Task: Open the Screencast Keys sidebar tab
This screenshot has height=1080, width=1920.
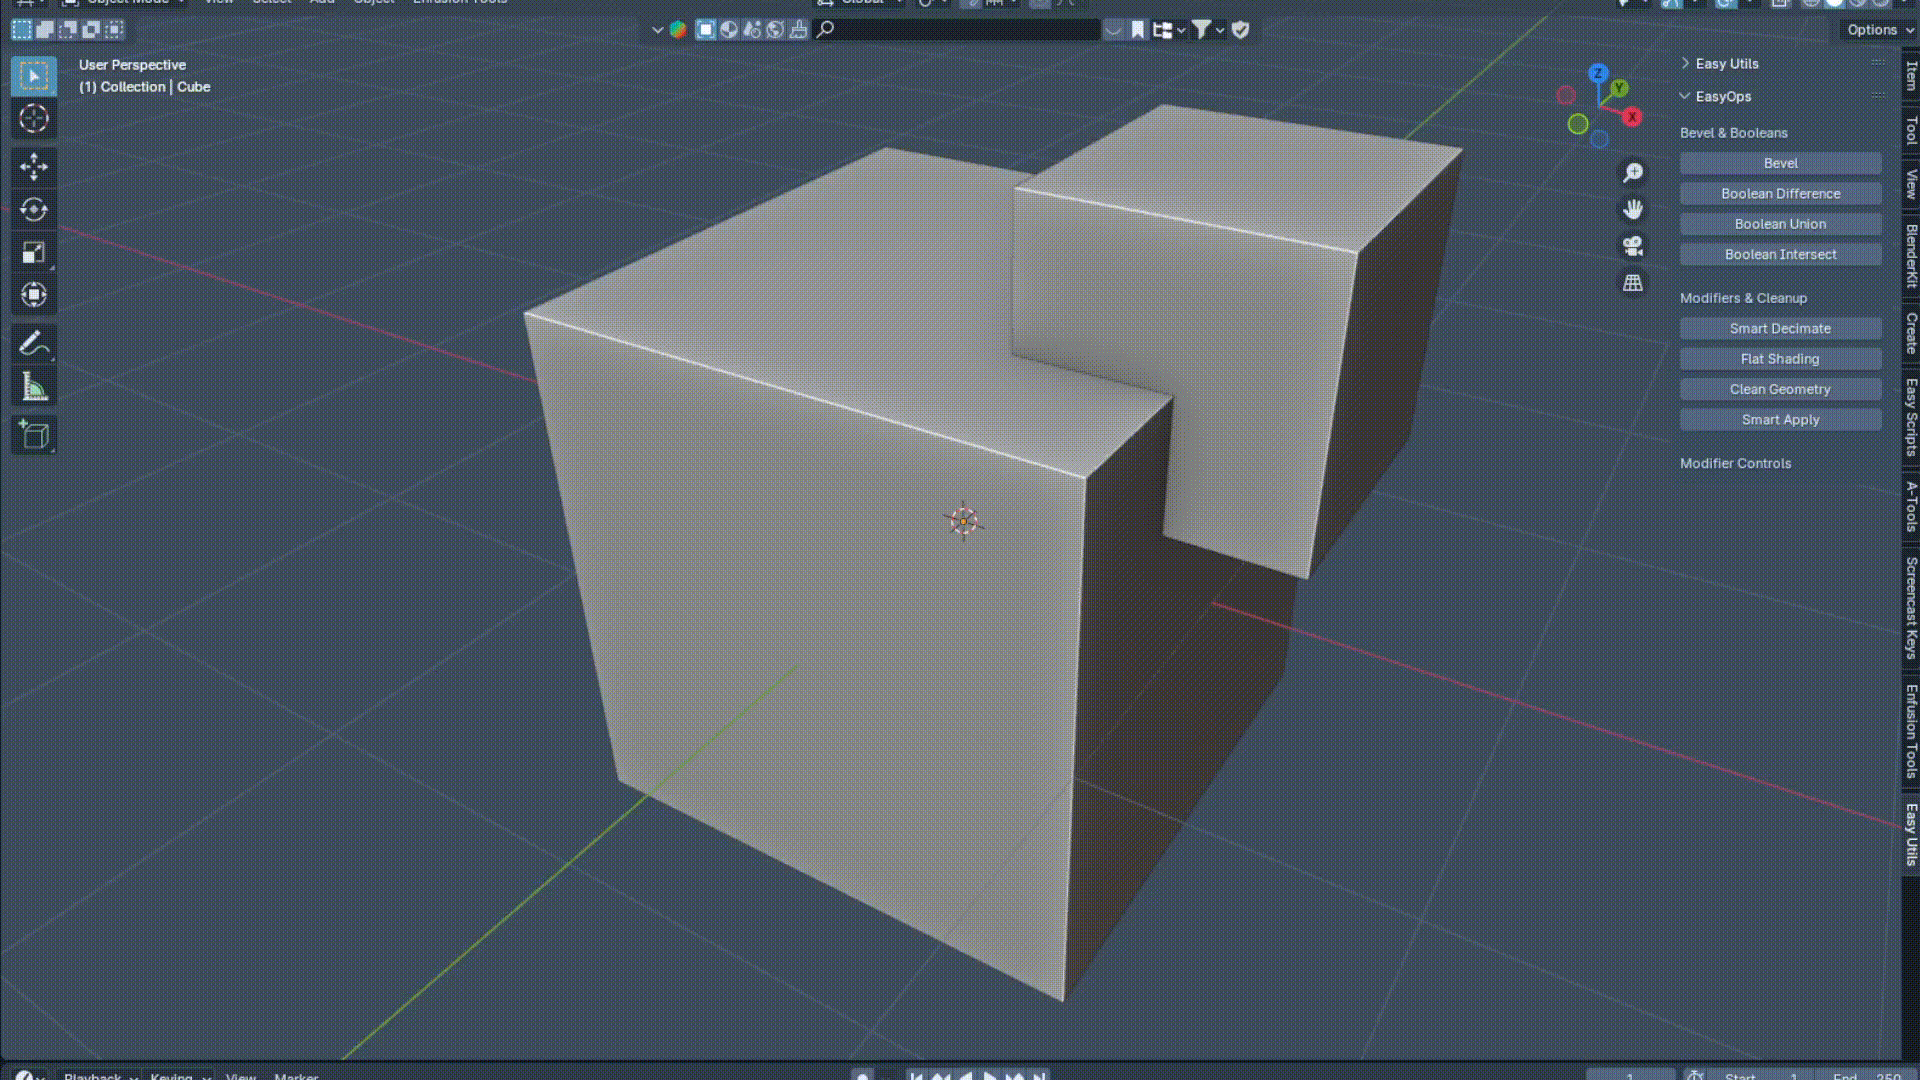Action: coord(1911,608)
